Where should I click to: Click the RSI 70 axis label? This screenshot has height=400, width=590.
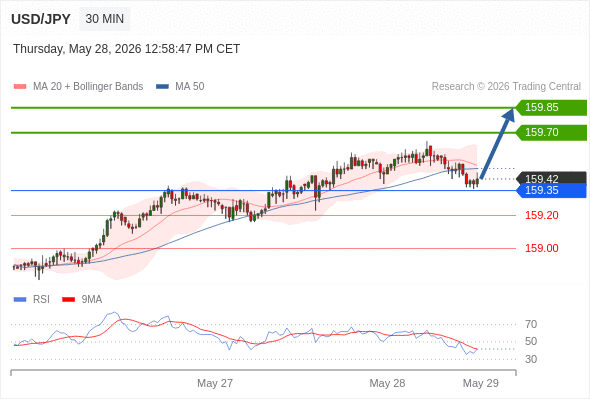(531, 324)
